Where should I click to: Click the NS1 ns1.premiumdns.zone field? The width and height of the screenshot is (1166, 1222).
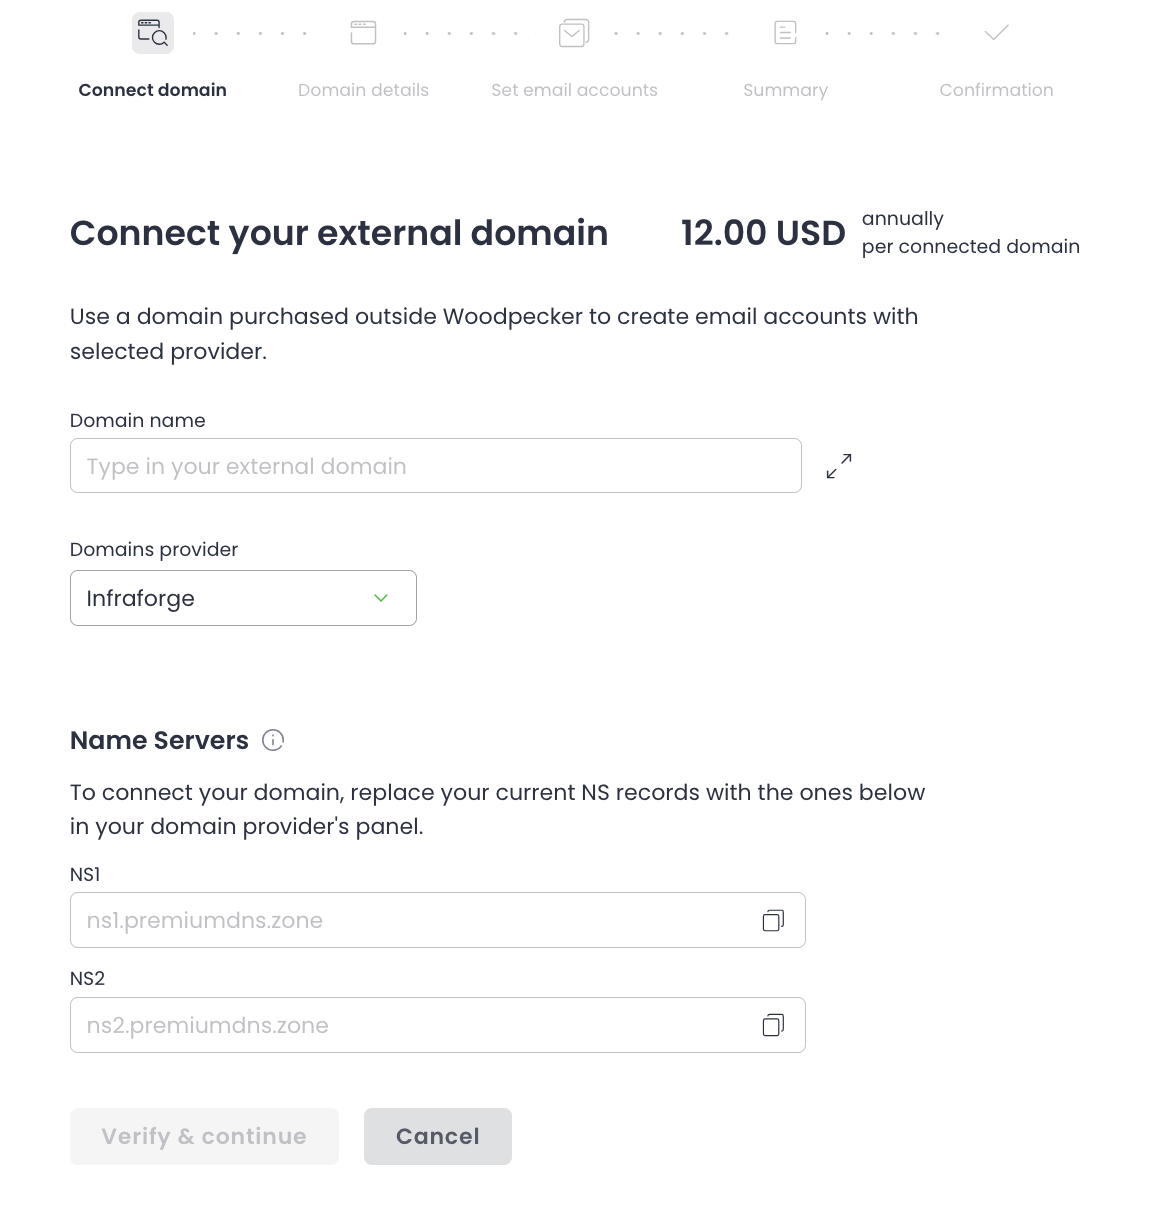[410, 920]
